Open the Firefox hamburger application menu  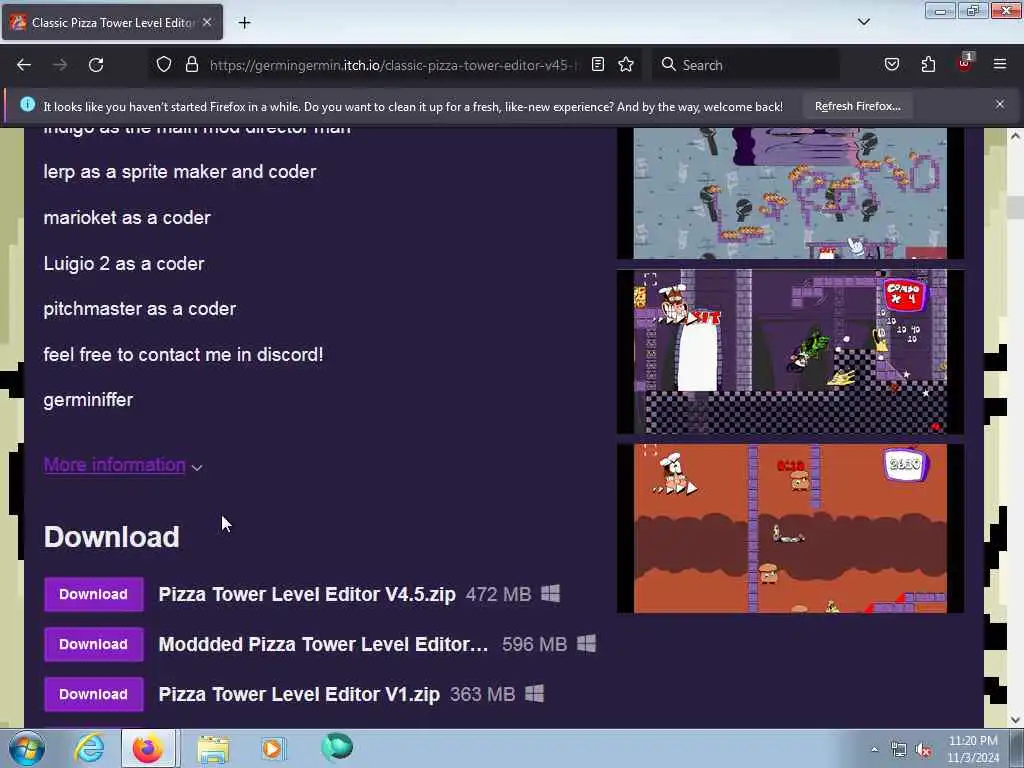(x=1000, y=65)
